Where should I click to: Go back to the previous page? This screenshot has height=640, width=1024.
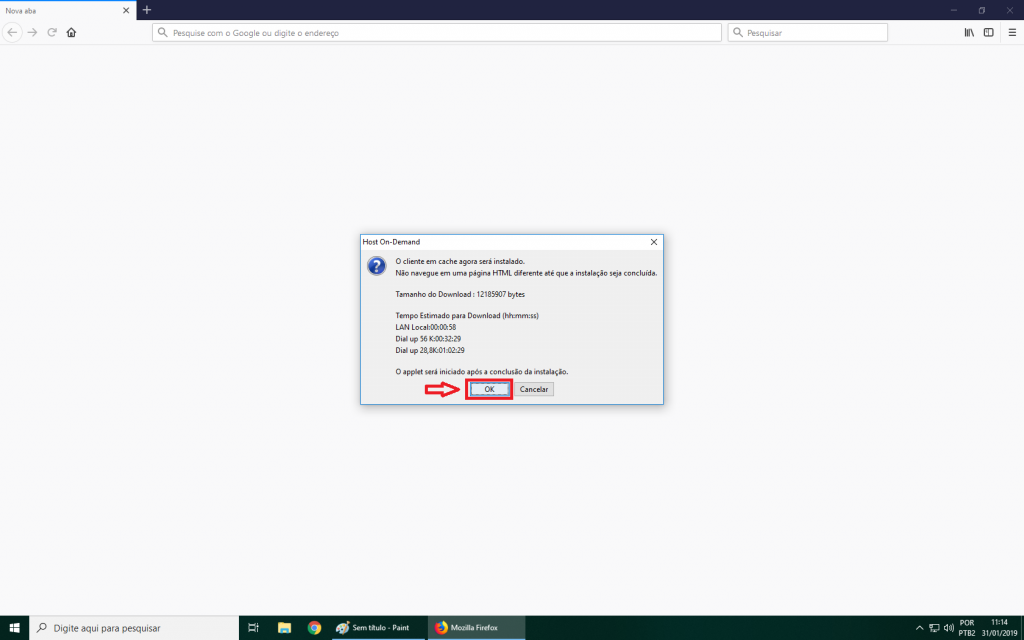[x=13, y=32]
